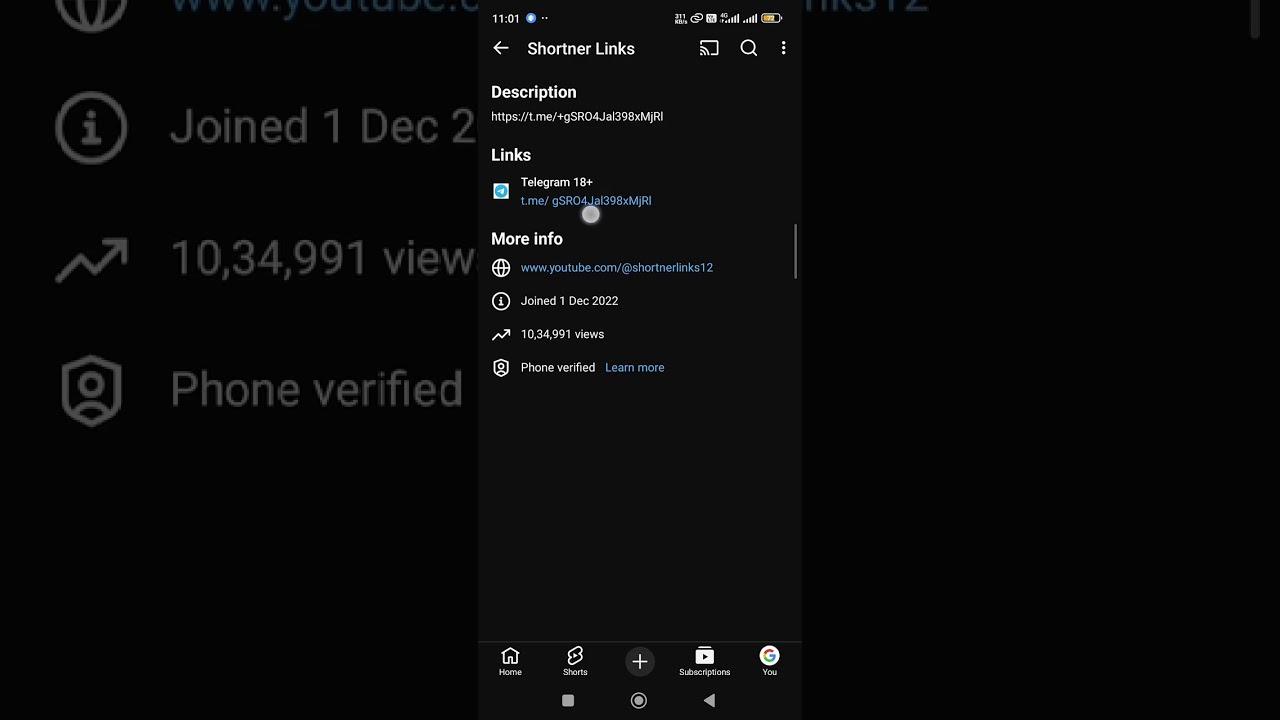Tap the Telegram logo icon under Links
The image size is (1280, 720).
(x=501, y=191)
